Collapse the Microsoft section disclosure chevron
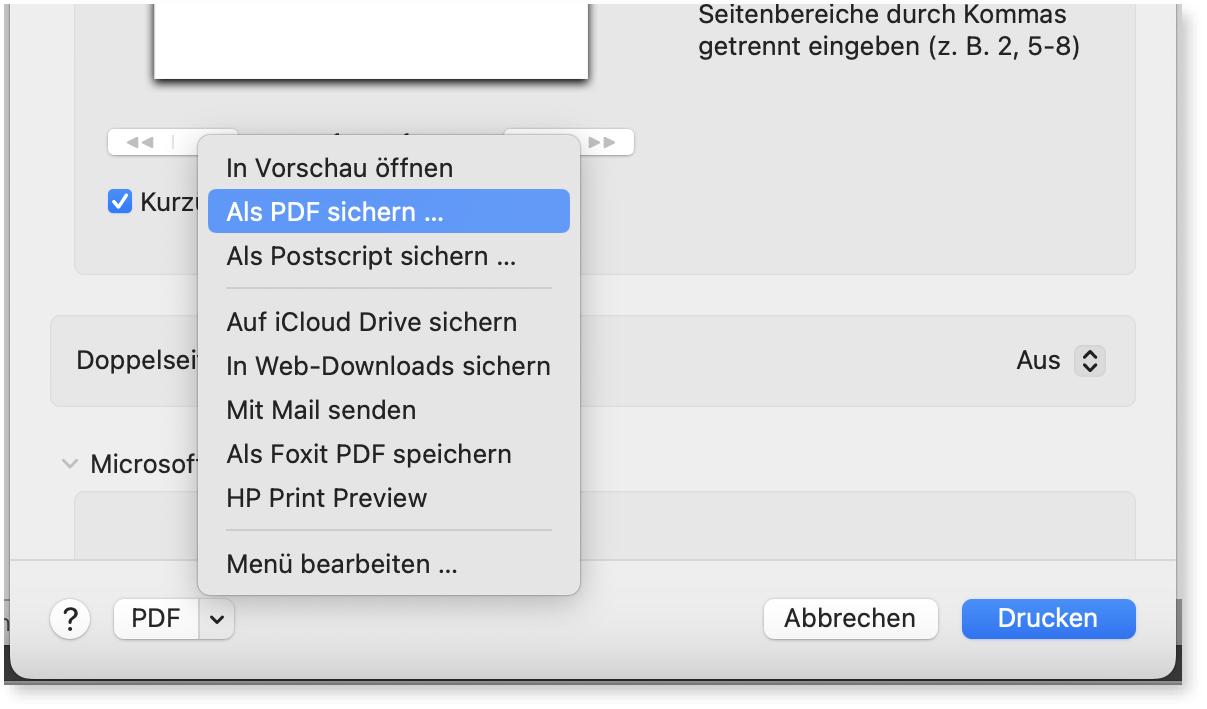Viewport: 1207px width, 709px height. (x=70, y=464)
